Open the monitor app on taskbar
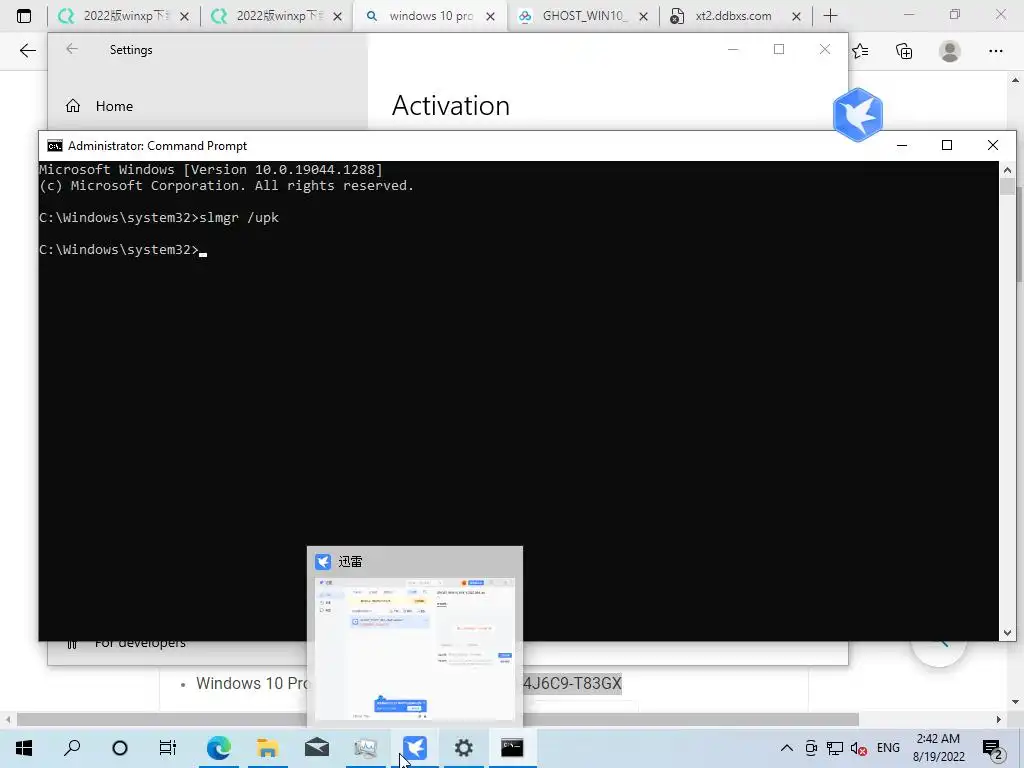 [x=366, y=748]
